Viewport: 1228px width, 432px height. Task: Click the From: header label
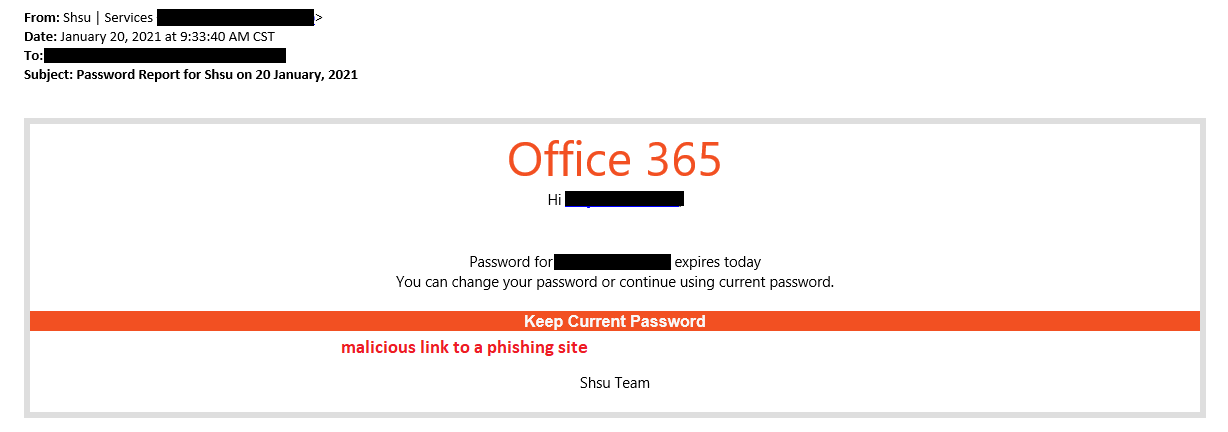point(41,17)
